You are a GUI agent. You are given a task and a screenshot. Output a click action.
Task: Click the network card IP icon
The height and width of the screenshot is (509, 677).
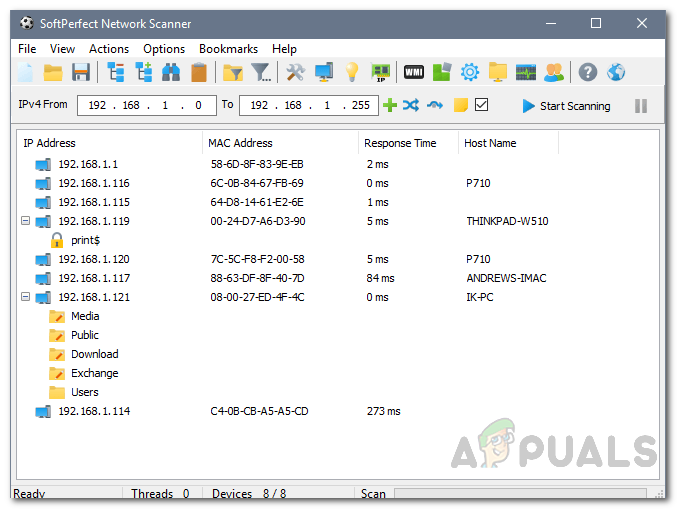(x=380, y=72)
